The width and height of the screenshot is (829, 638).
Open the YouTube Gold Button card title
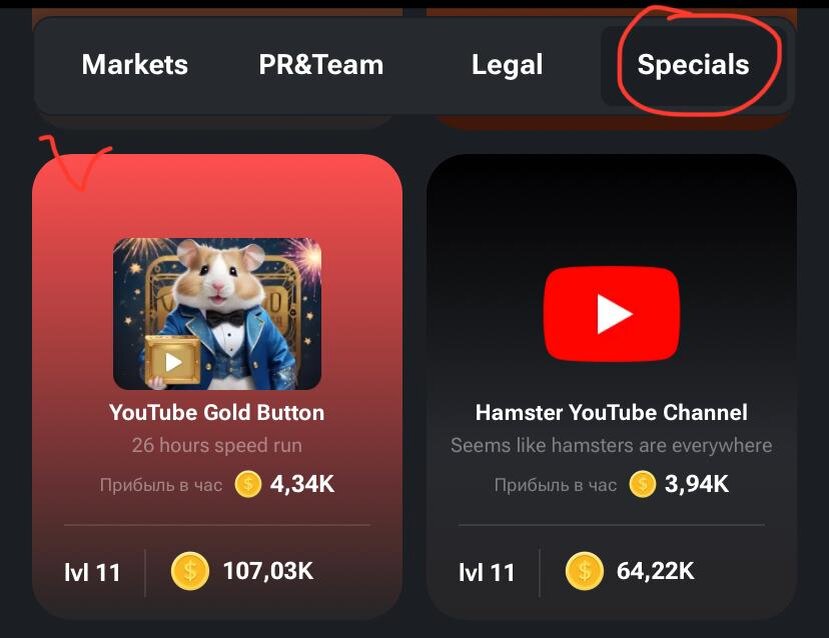tap(217, 412)
